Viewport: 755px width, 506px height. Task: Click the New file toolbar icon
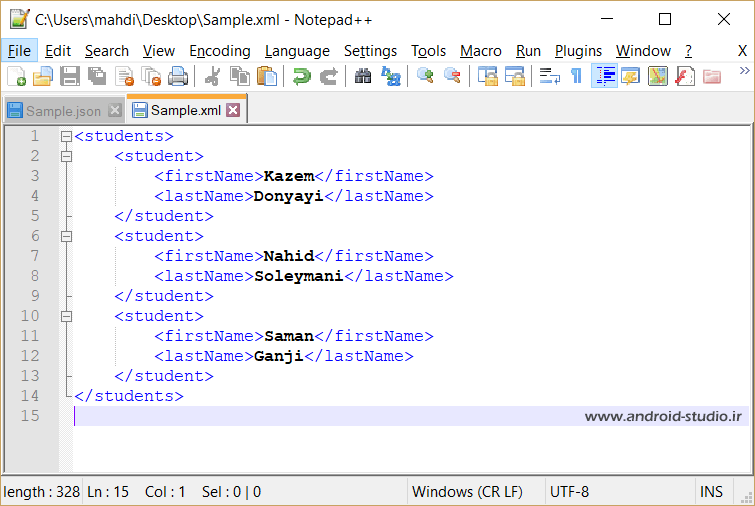(x=17, y=77)
